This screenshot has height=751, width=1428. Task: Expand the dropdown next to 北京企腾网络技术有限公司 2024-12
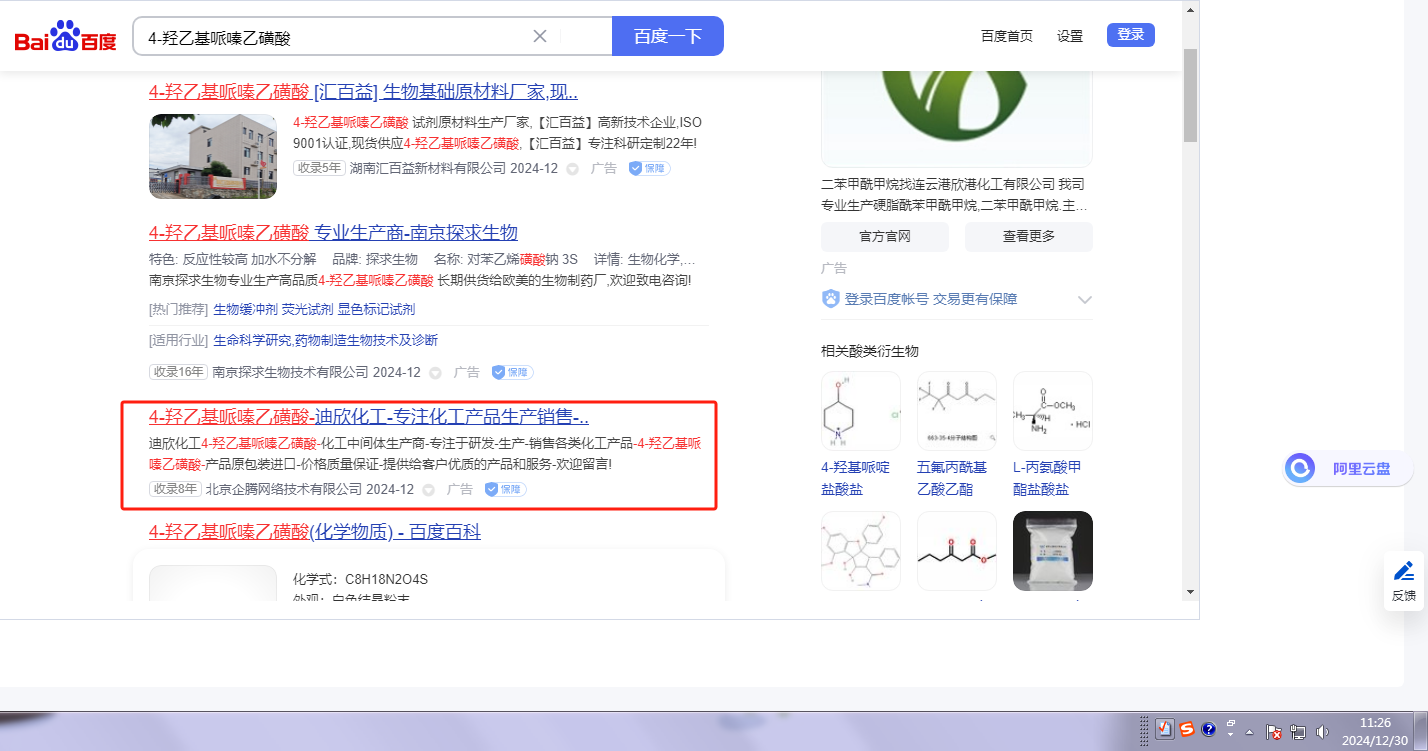[428, 490]
